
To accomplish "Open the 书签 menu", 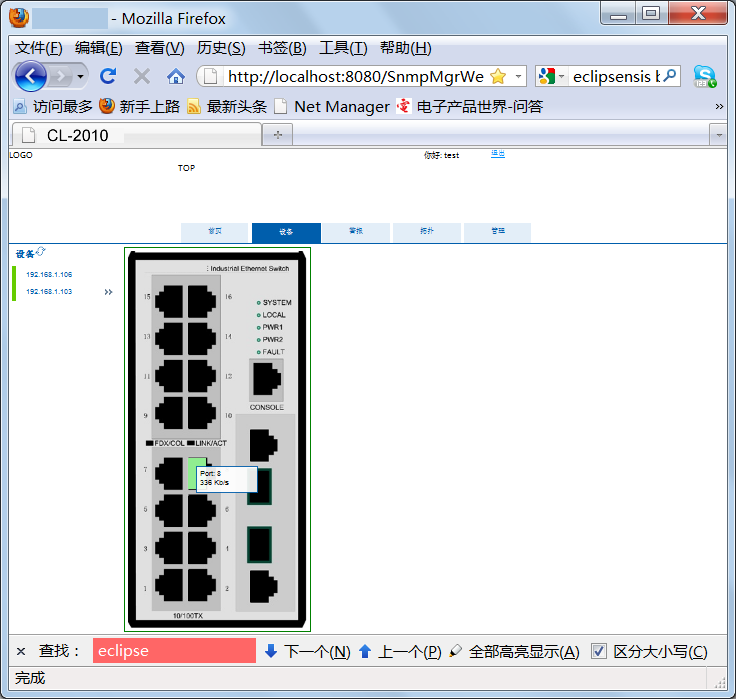I will click(281, 48).
